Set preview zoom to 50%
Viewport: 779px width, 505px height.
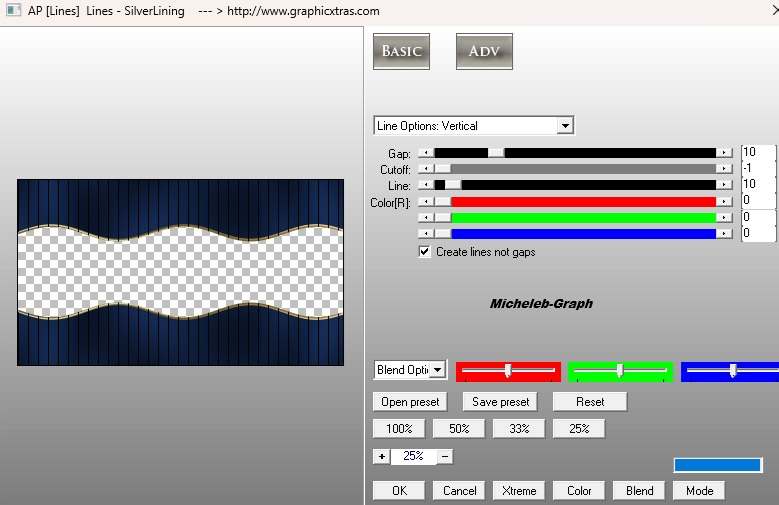coord(460,428)
